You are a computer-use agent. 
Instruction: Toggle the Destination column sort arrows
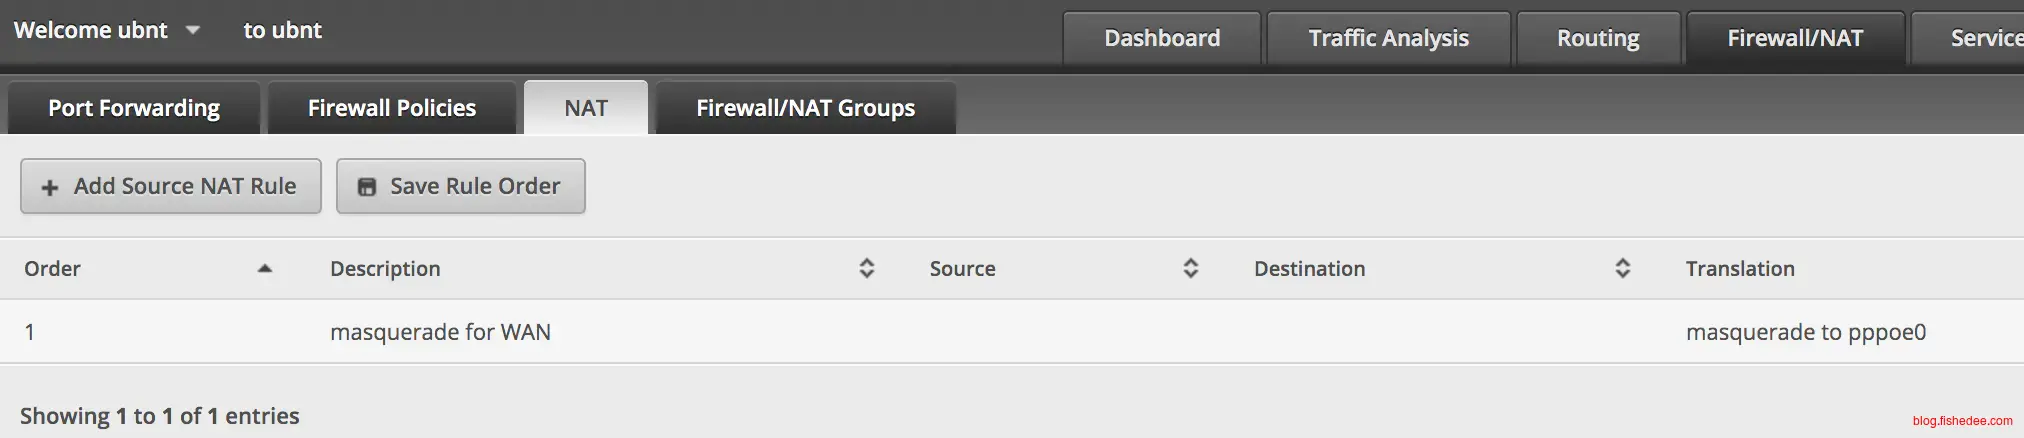(x=1622, y=268)
